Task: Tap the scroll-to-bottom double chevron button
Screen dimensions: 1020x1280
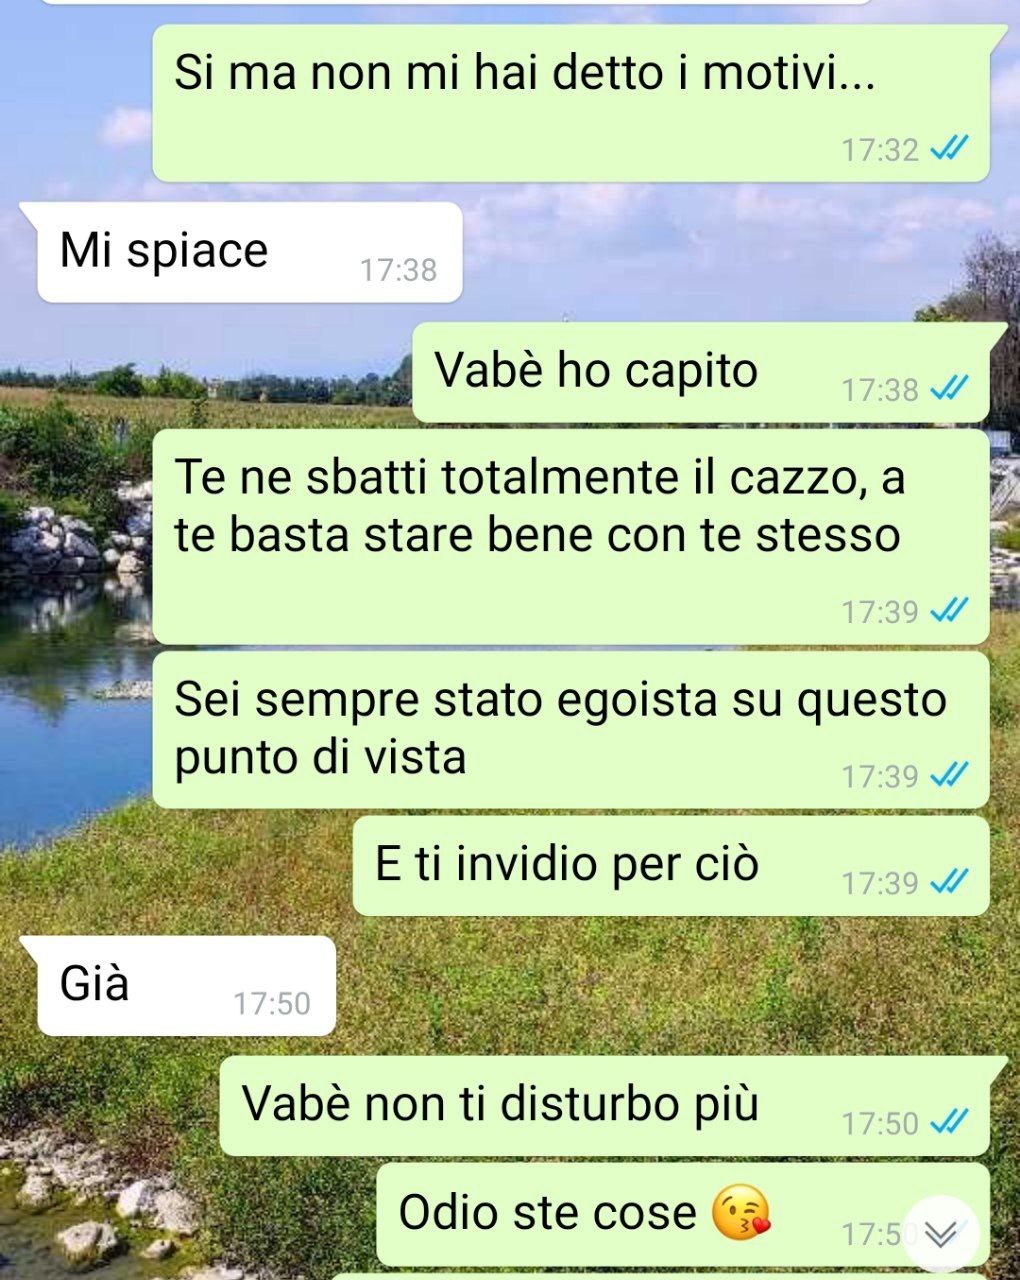Action: [941, 1235]
